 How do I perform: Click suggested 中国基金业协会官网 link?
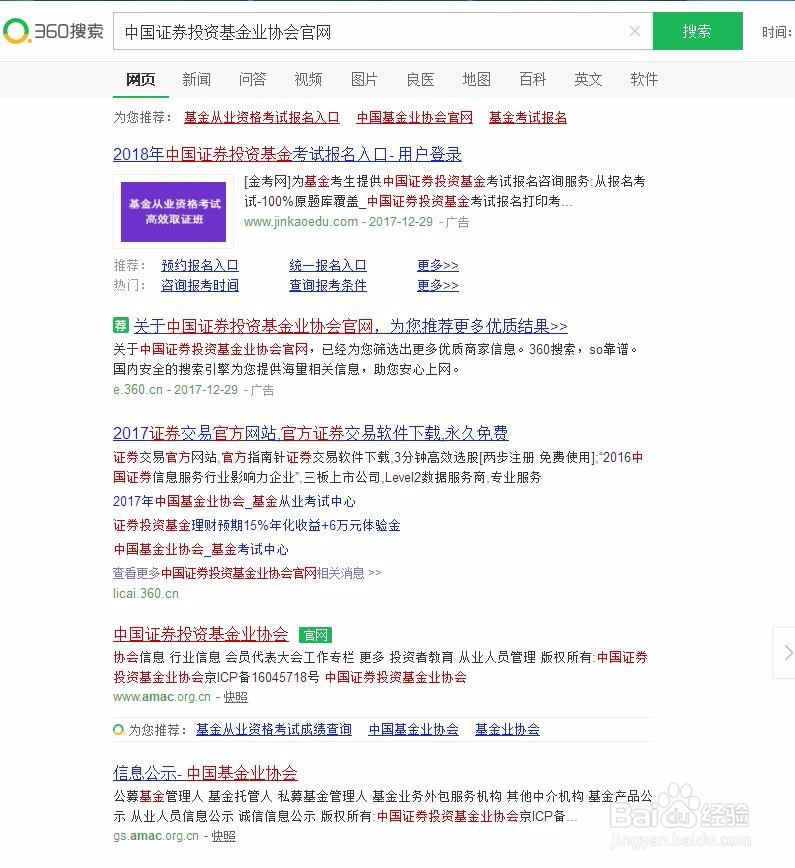[x=415, y=117]
